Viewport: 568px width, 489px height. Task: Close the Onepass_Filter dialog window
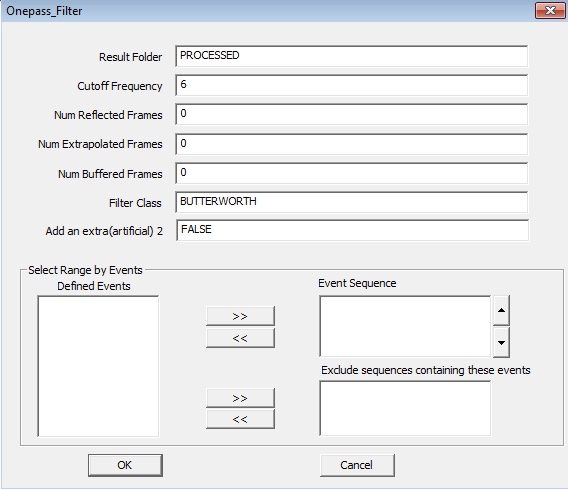coord(550,11)
